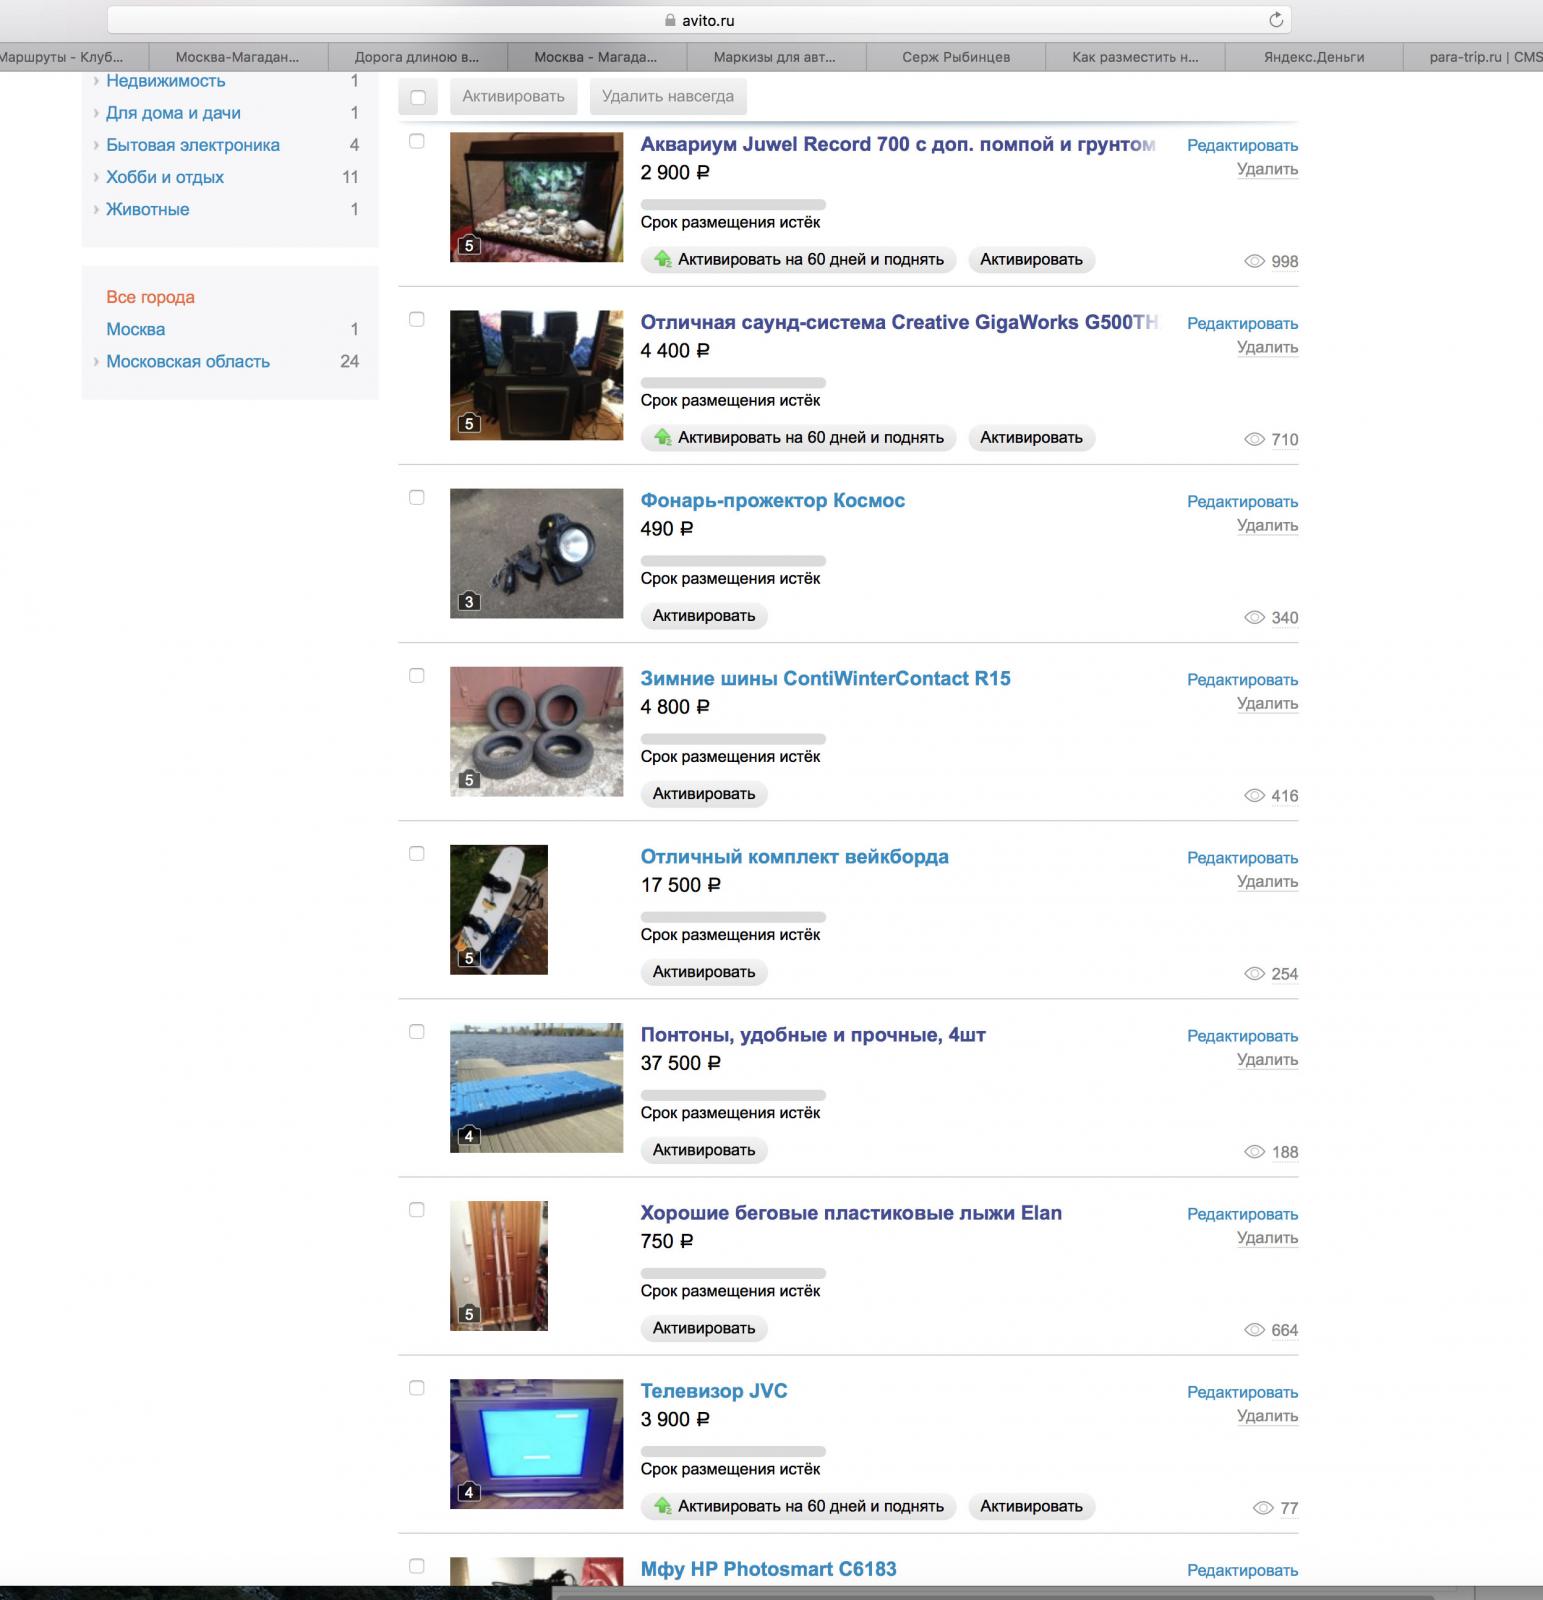Open the blue pontoons photo thumbnail

pyautogui.click(x=536, y=1087)
